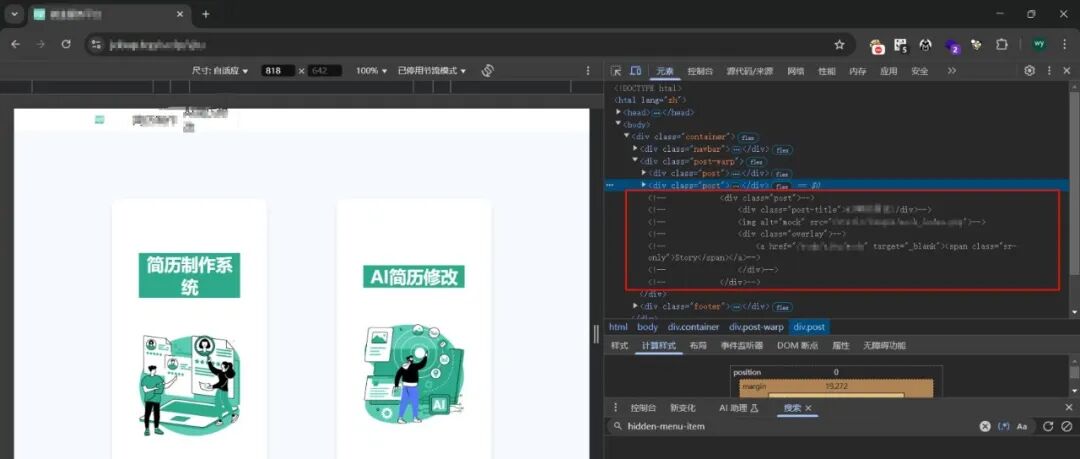
Task: Expand the head element node
Action: click(619, 112)
